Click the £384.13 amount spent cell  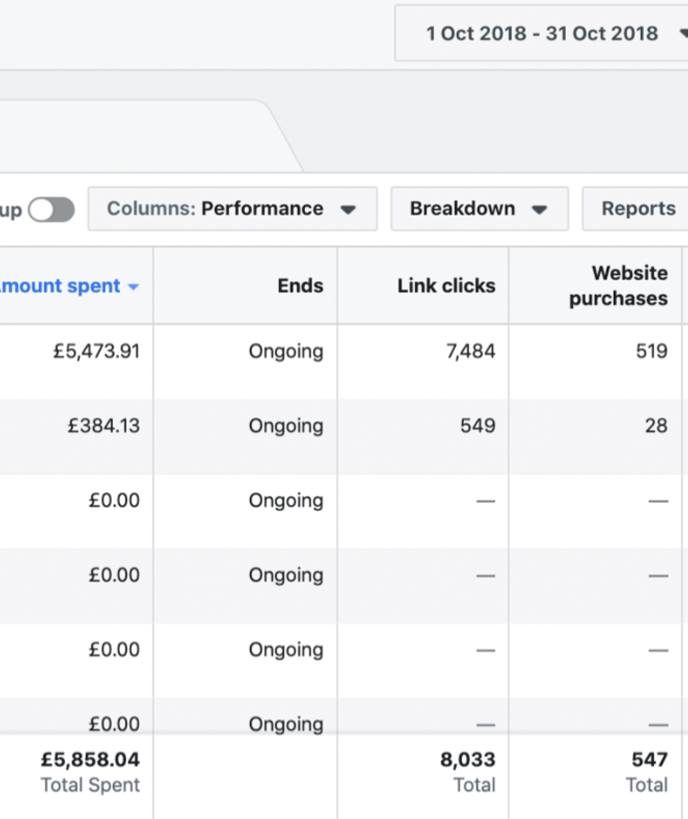(x=103, y=426)
